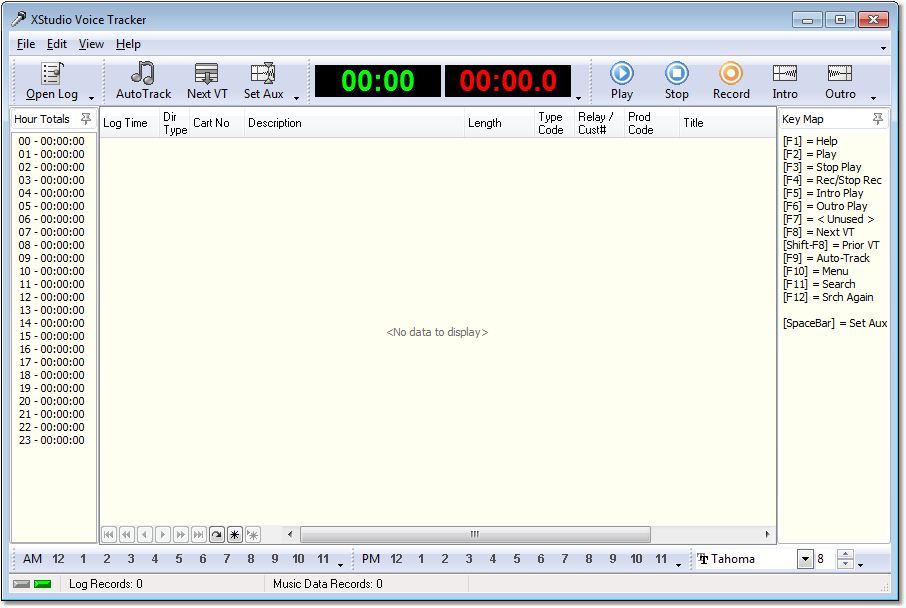Go to last record in navigator
This screenshot has height=608, width=906.
point(198,535)
